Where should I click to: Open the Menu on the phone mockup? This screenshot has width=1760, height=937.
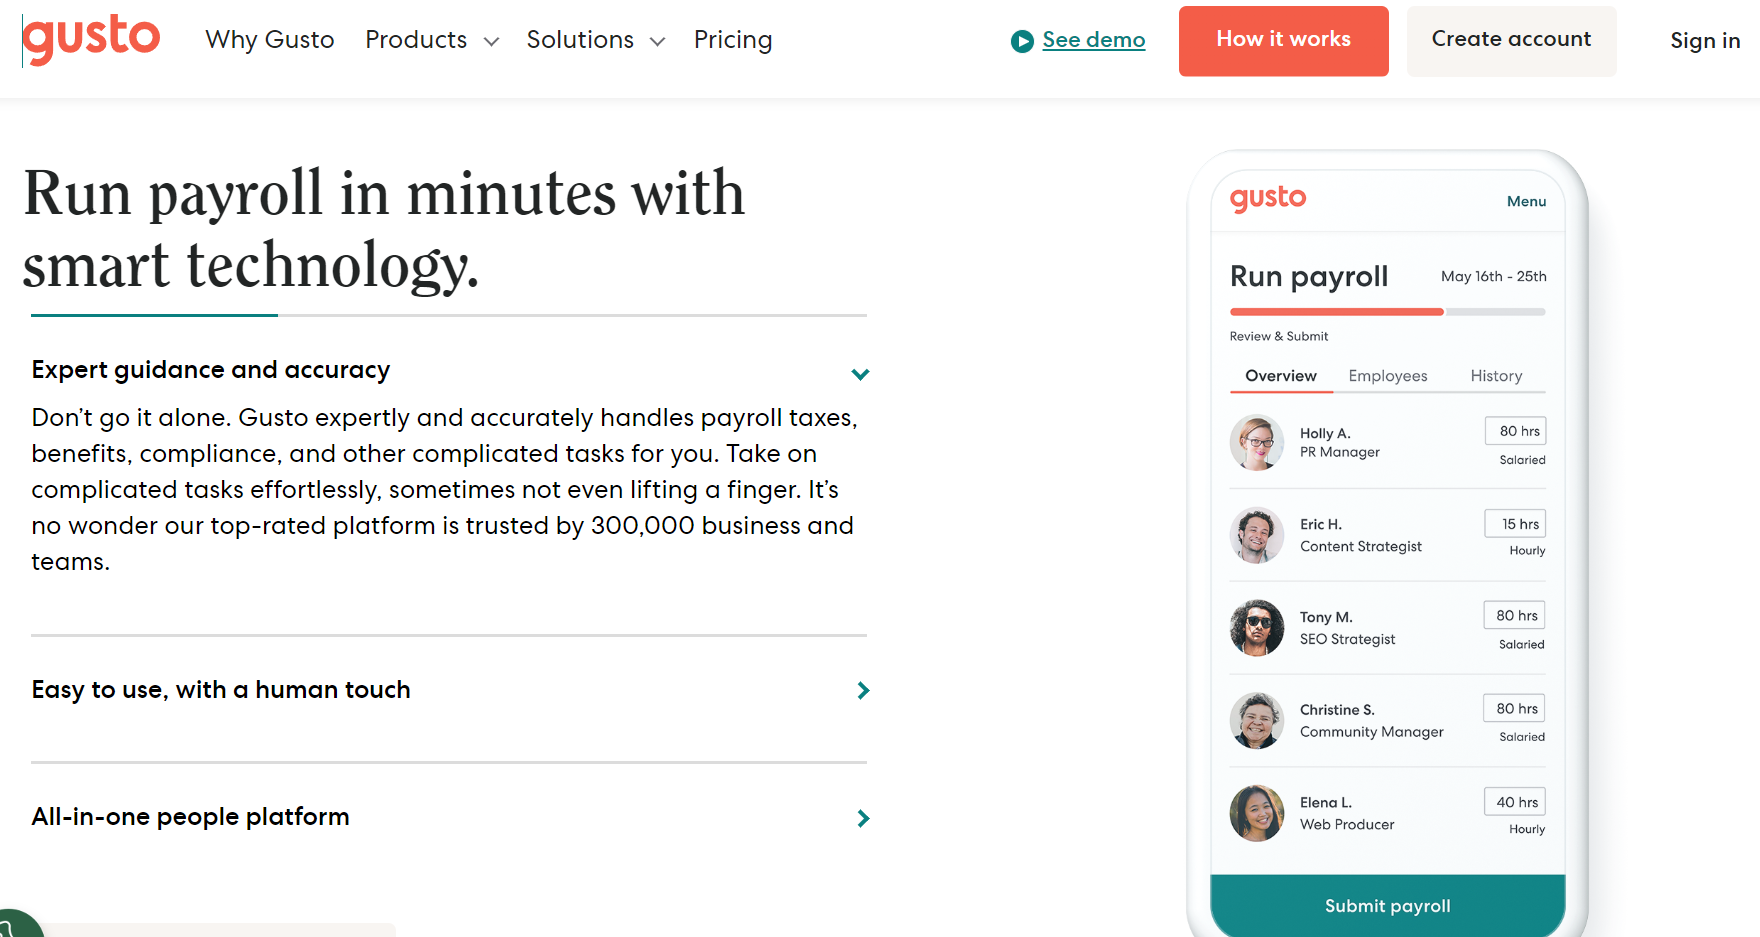(x=1526, y=201)
